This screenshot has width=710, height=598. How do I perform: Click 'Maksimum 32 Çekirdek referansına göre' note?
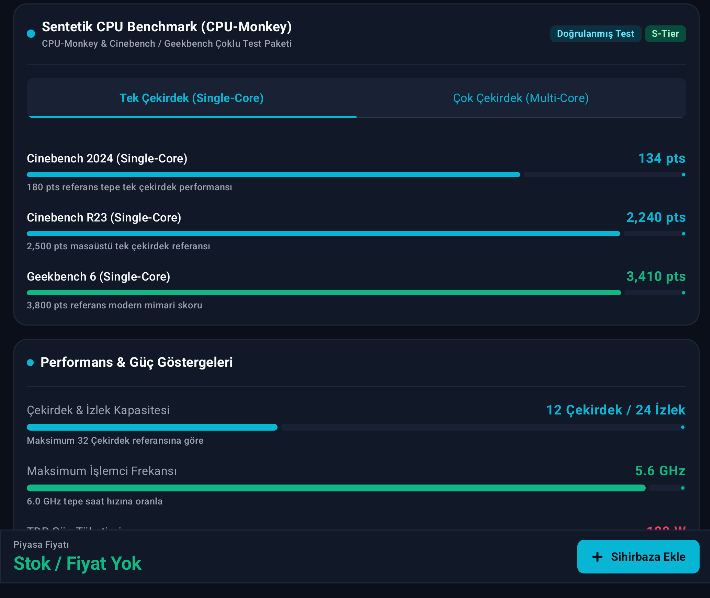[115, 440]
